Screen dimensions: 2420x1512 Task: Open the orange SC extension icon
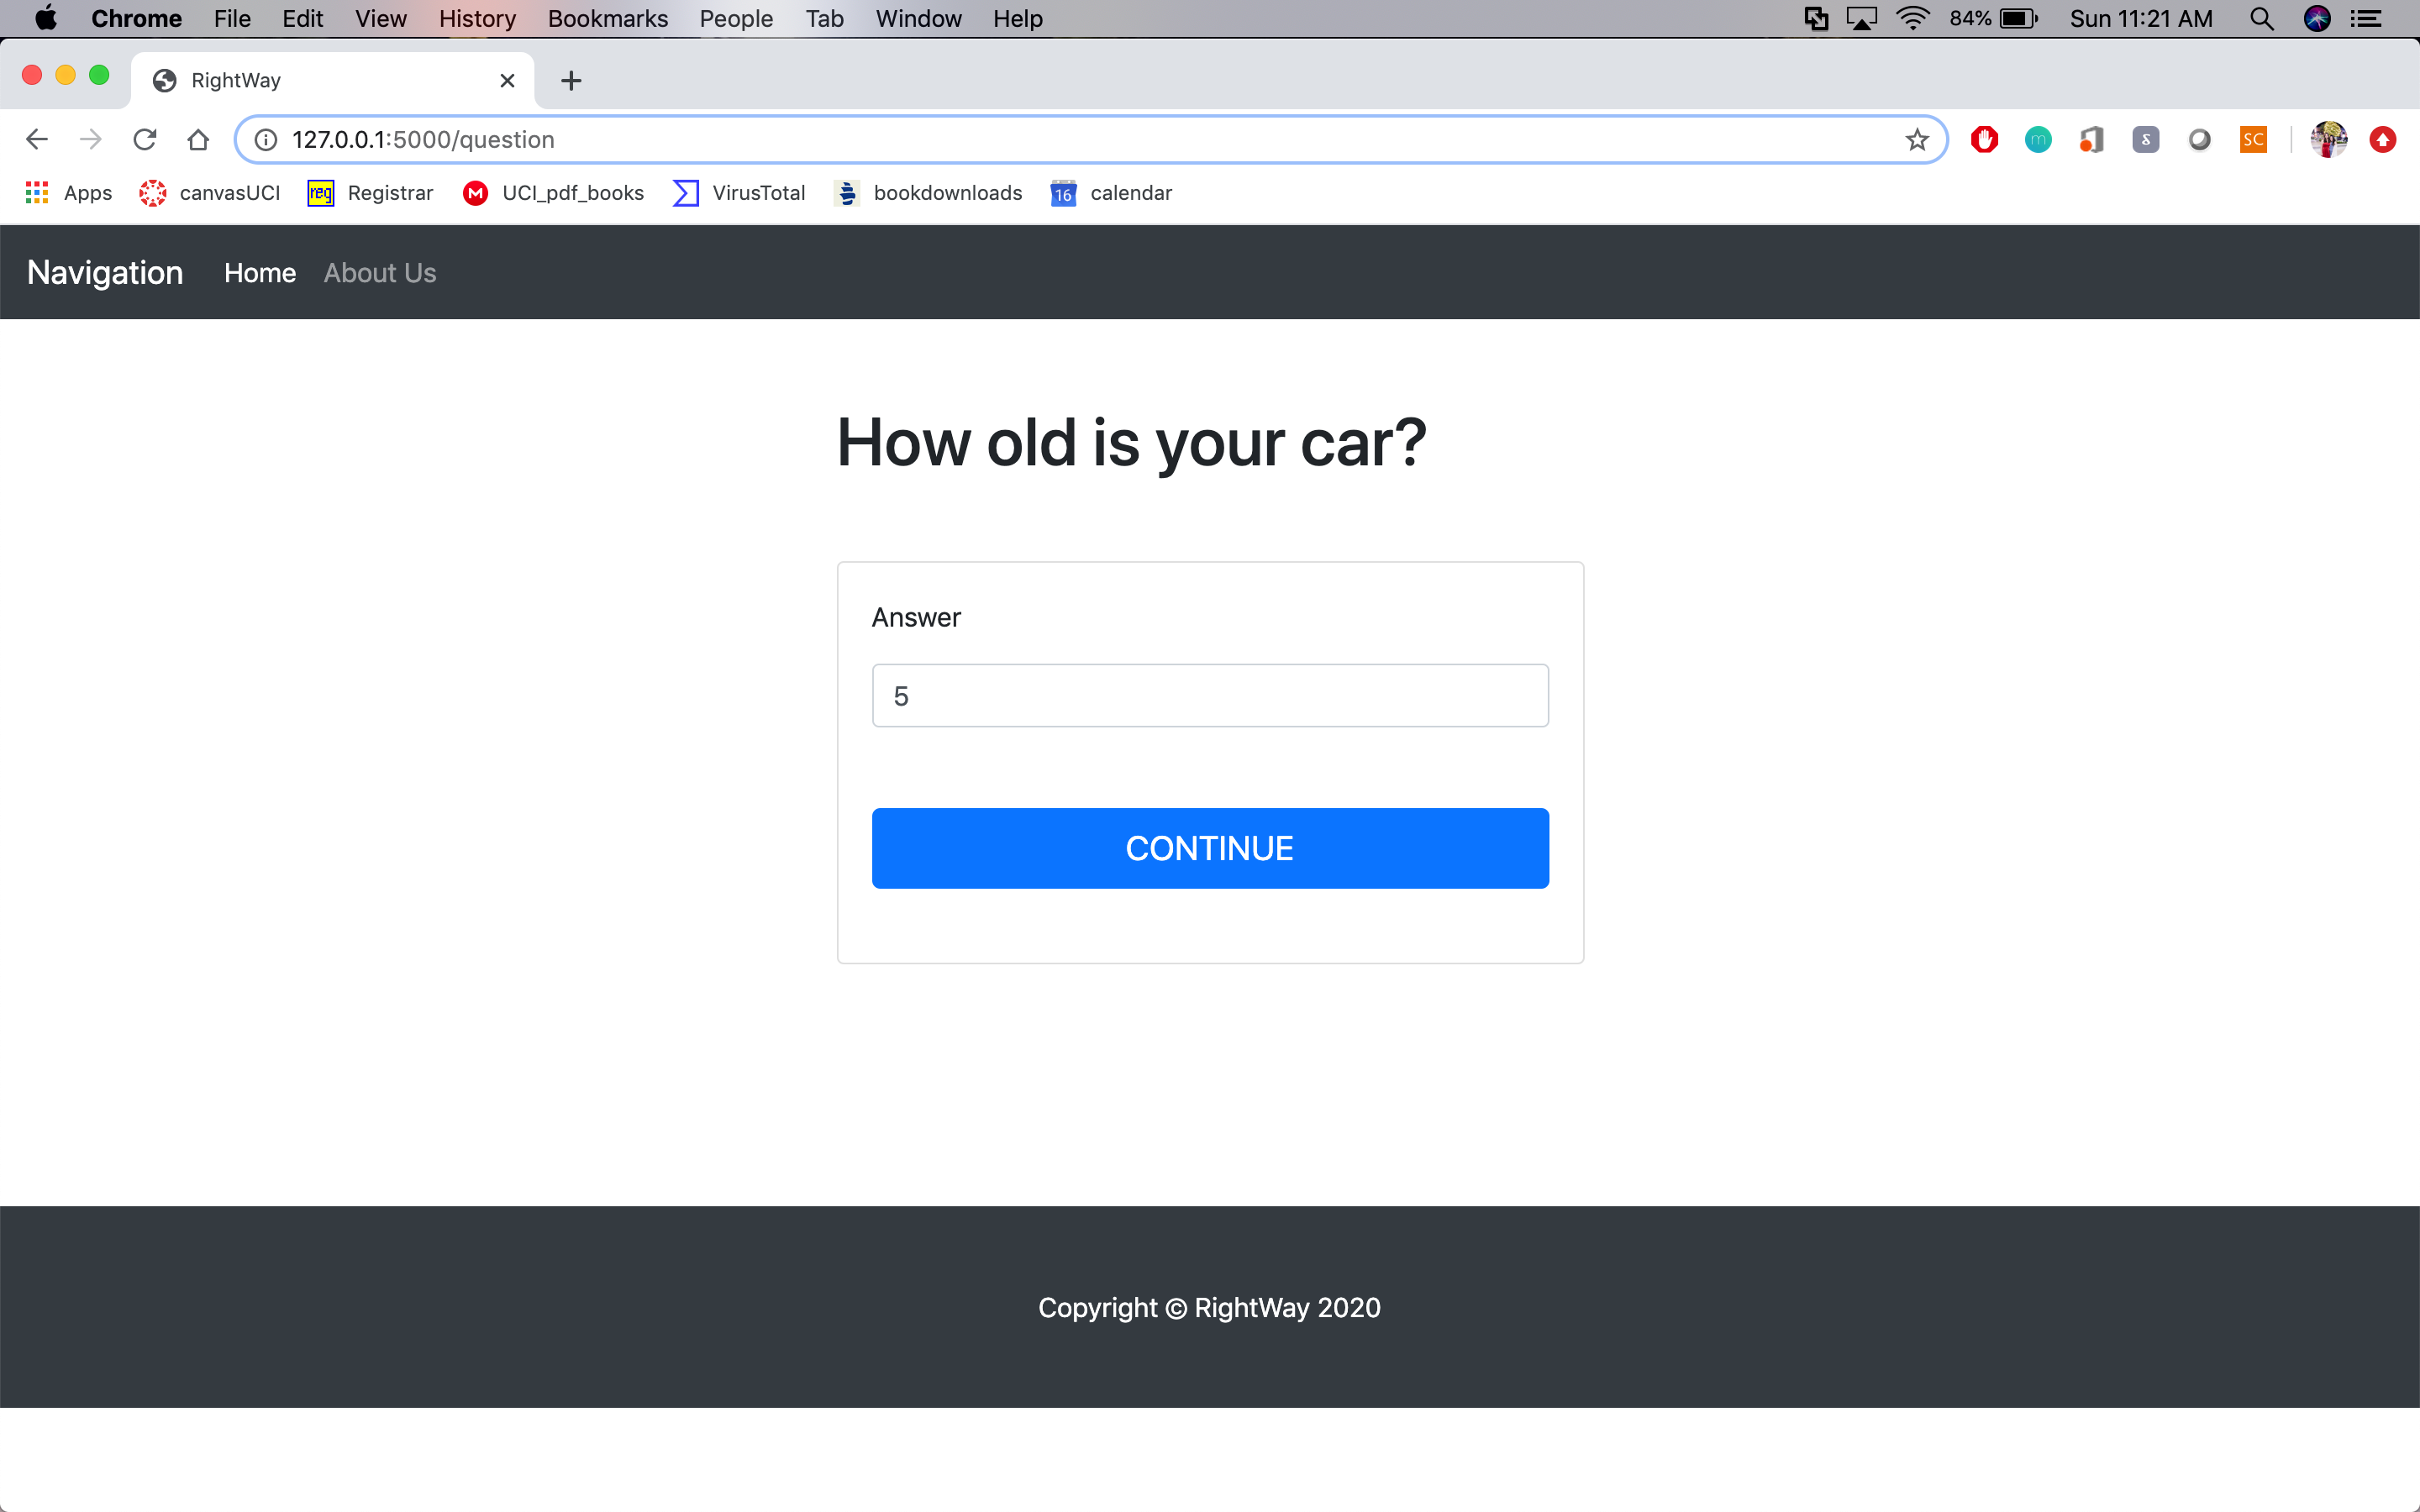[x=2252, y=139]
